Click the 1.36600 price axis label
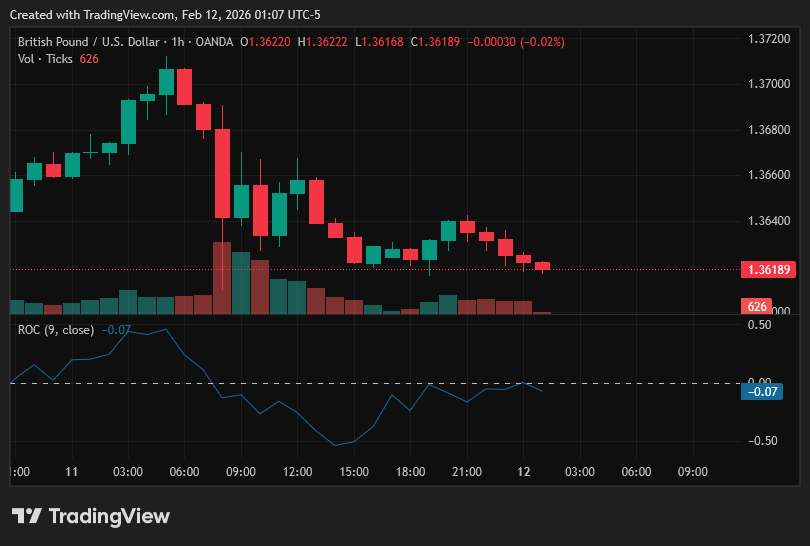The height and width of the screenshot is (546, 810). 769,175
